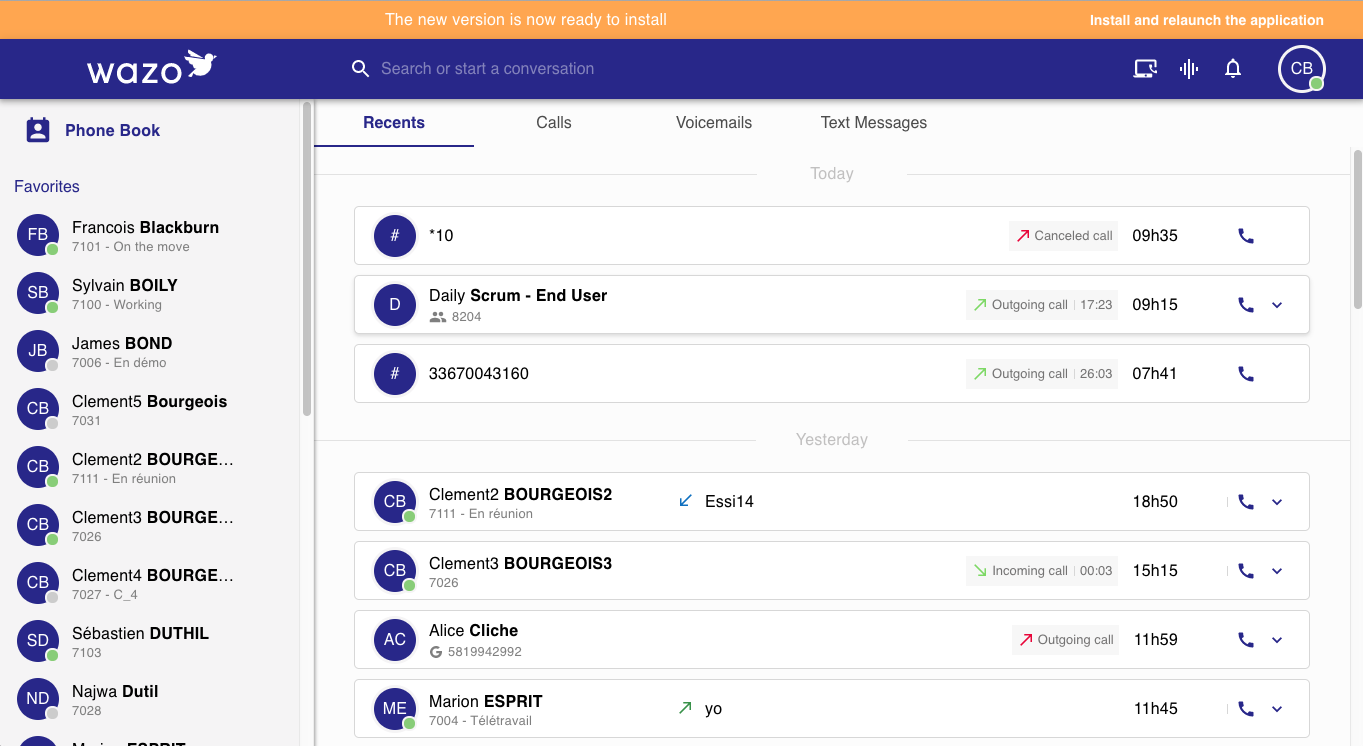
Task: Click the # avatar of 33670043160
Action: (x=395, y=374)
